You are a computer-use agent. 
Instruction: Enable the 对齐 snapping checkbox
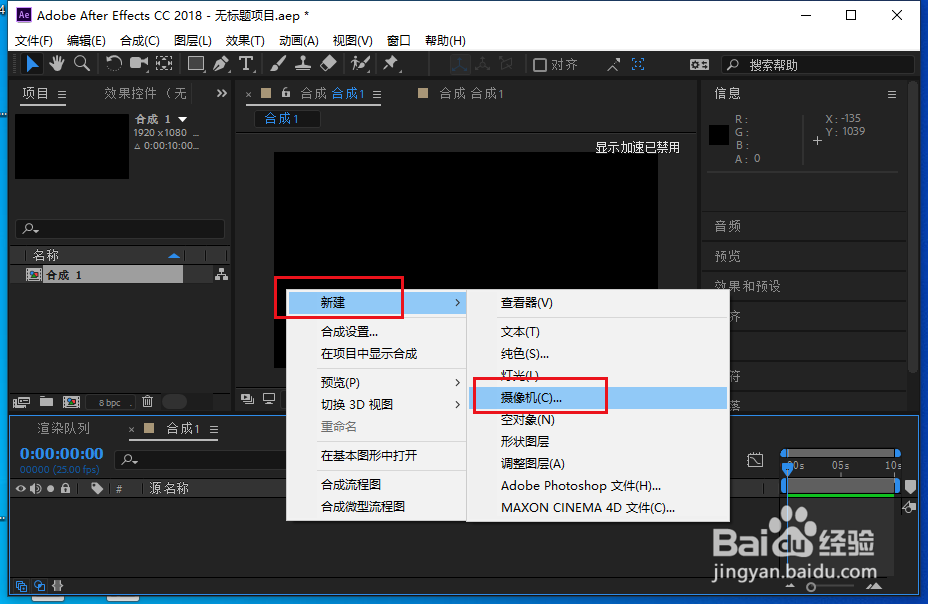pyautogui.click(x=540, y=65)
